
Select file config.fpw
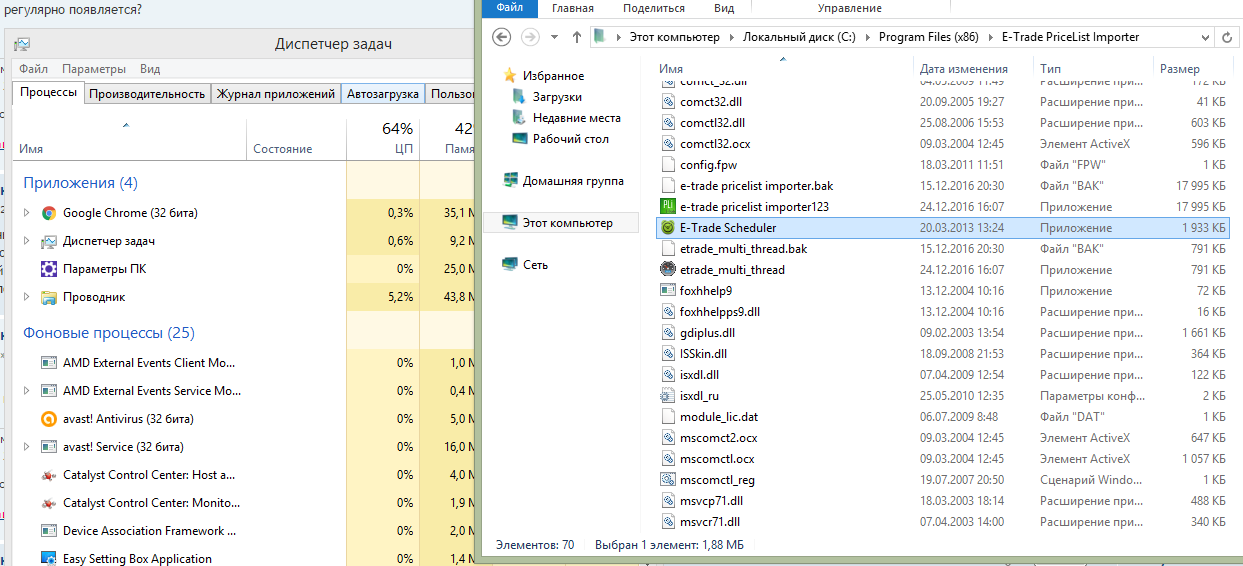pyautogui.click(x=708, y=165)
